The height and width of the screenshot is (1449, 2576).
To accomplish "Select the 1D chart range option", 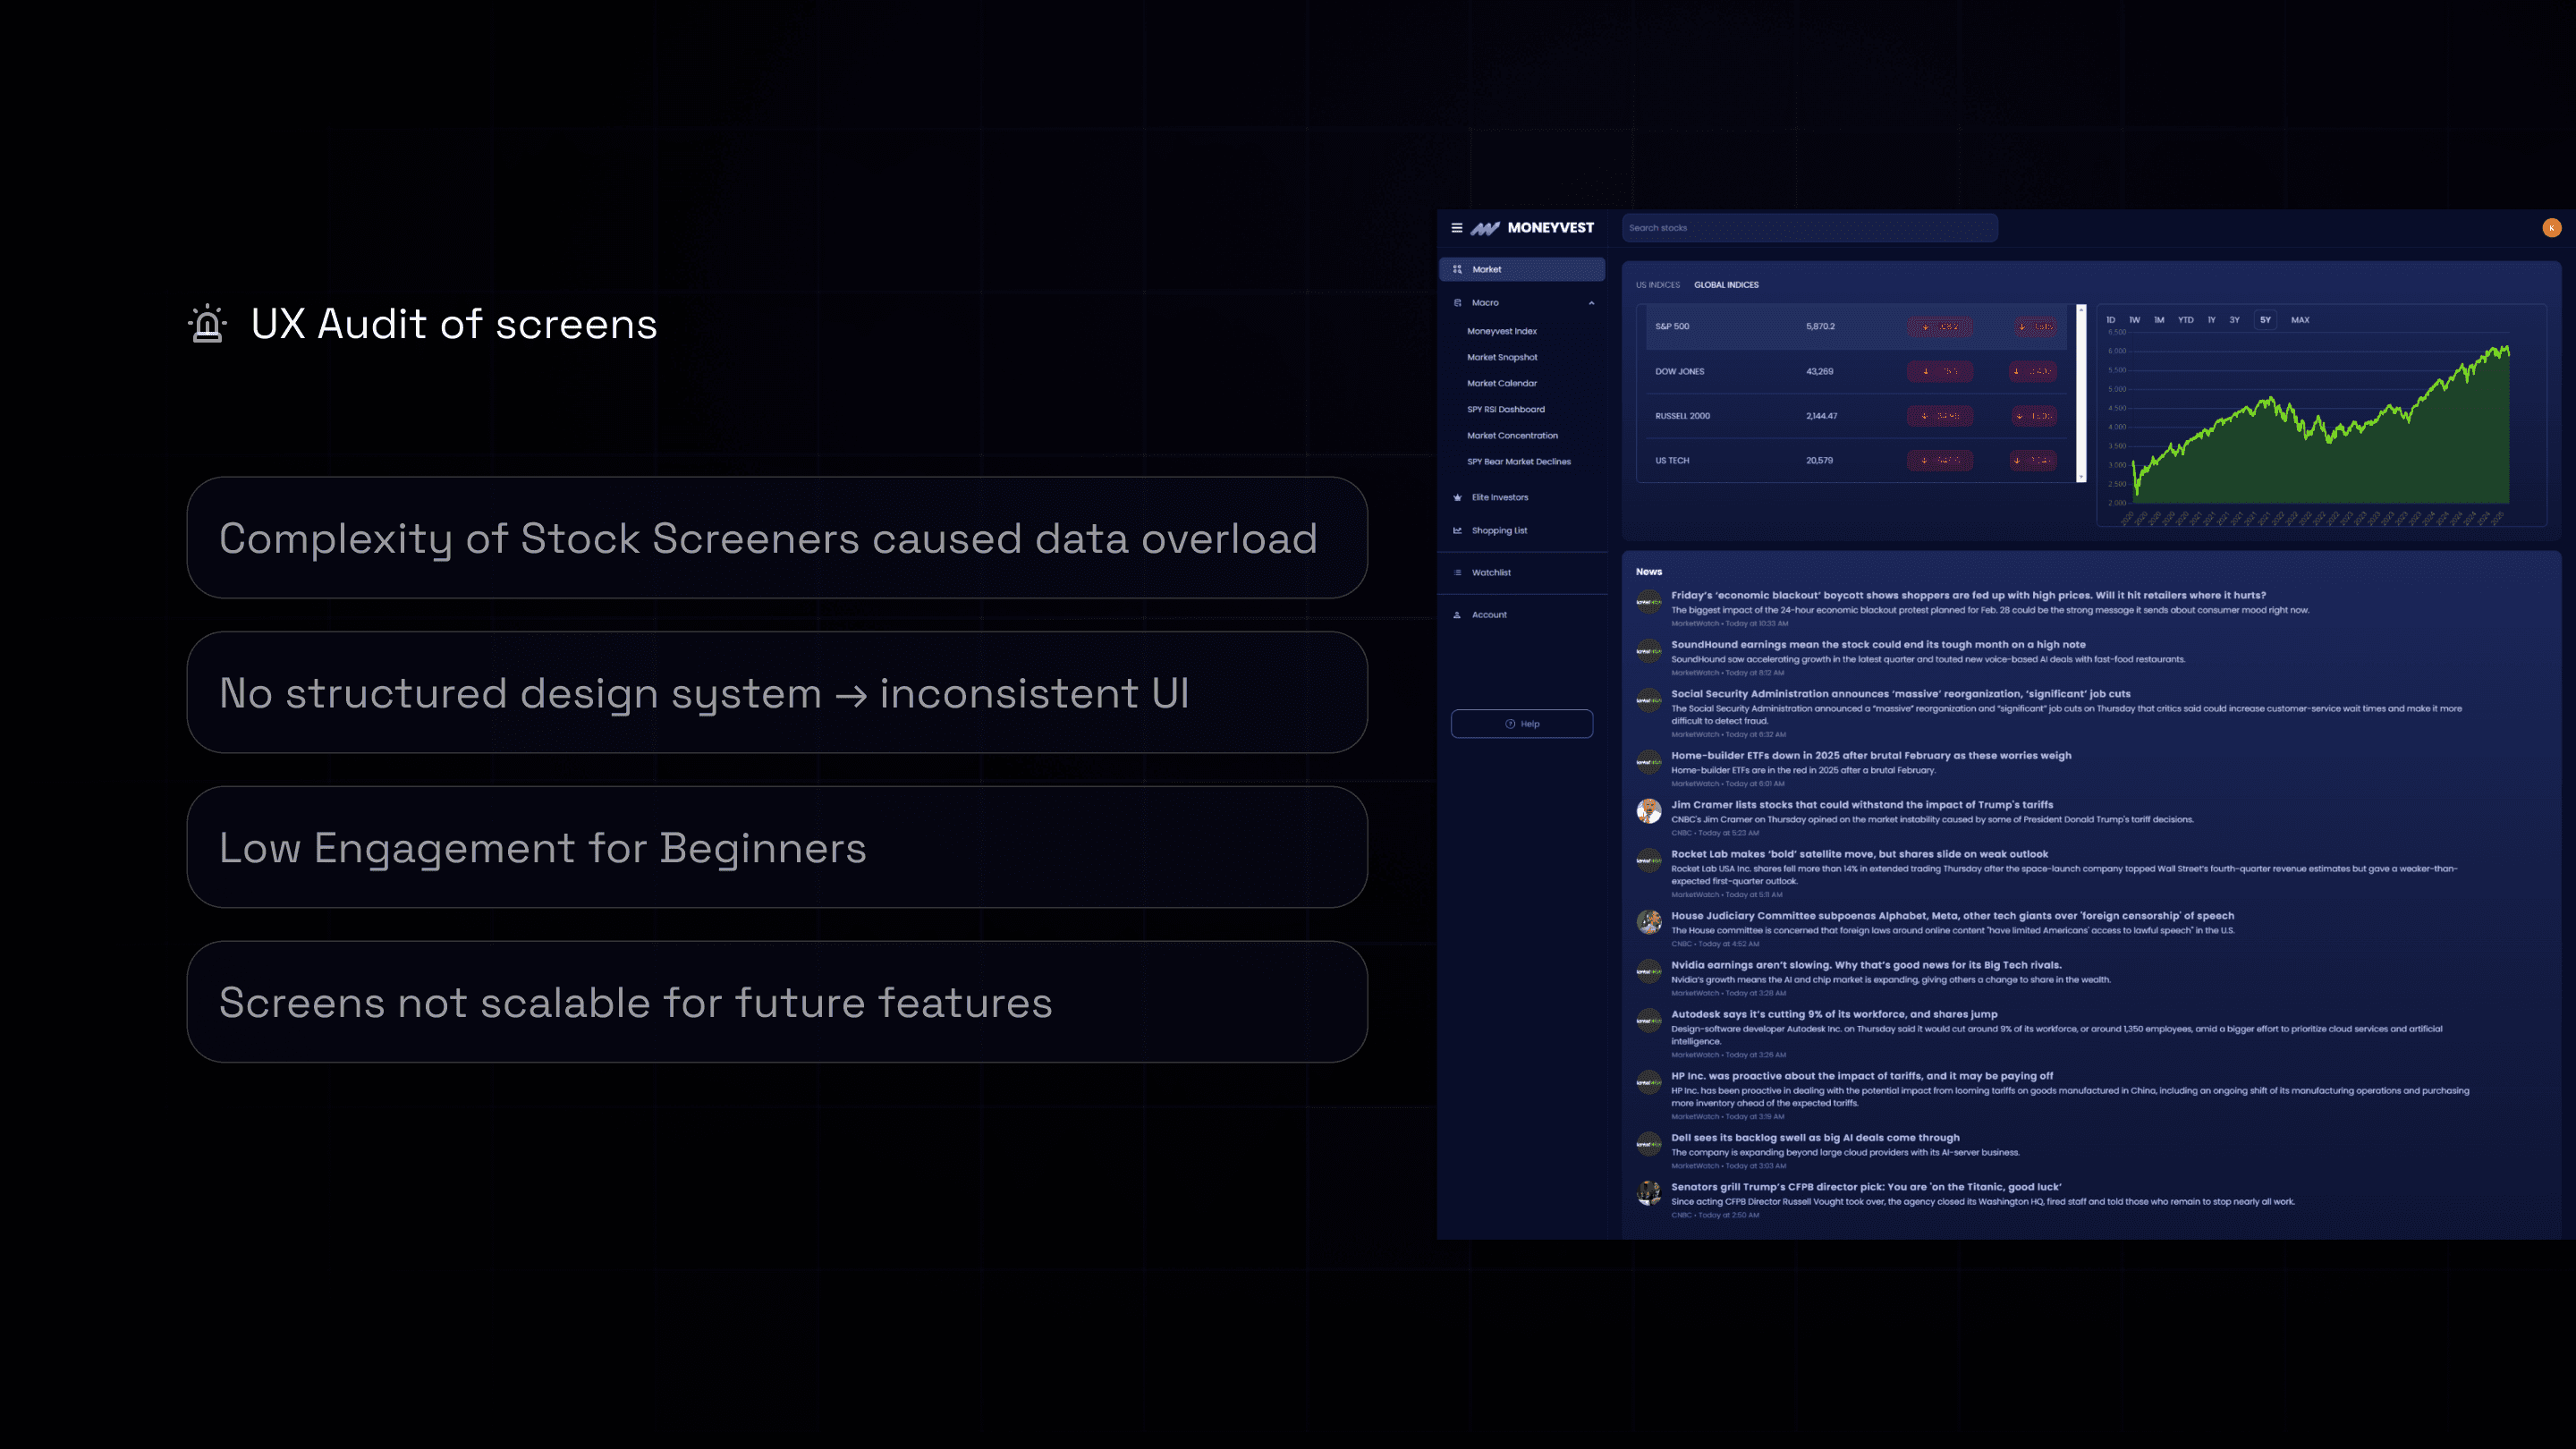I will [x=2110, y=320].
